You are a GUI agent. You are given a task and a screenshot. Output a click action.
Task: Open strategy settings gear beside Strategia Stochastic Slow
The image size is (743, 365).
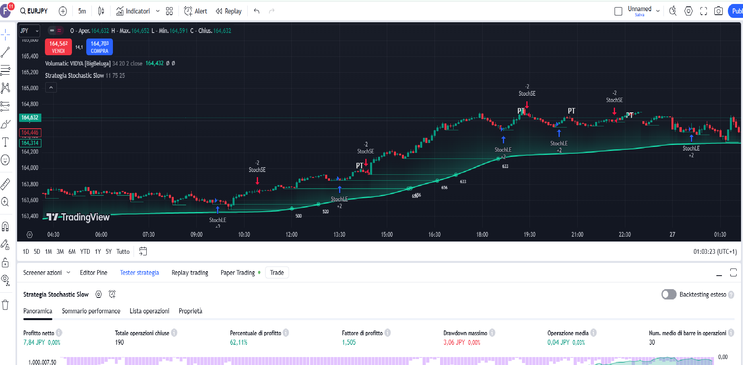pyautogui.click(x=99, y=295)
